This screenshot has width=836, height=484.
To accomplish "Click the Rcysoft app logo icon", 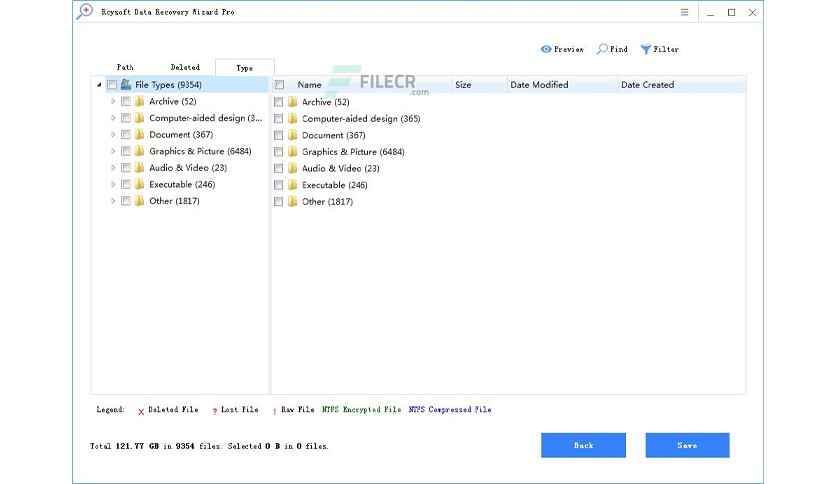I will pos(84,12).
